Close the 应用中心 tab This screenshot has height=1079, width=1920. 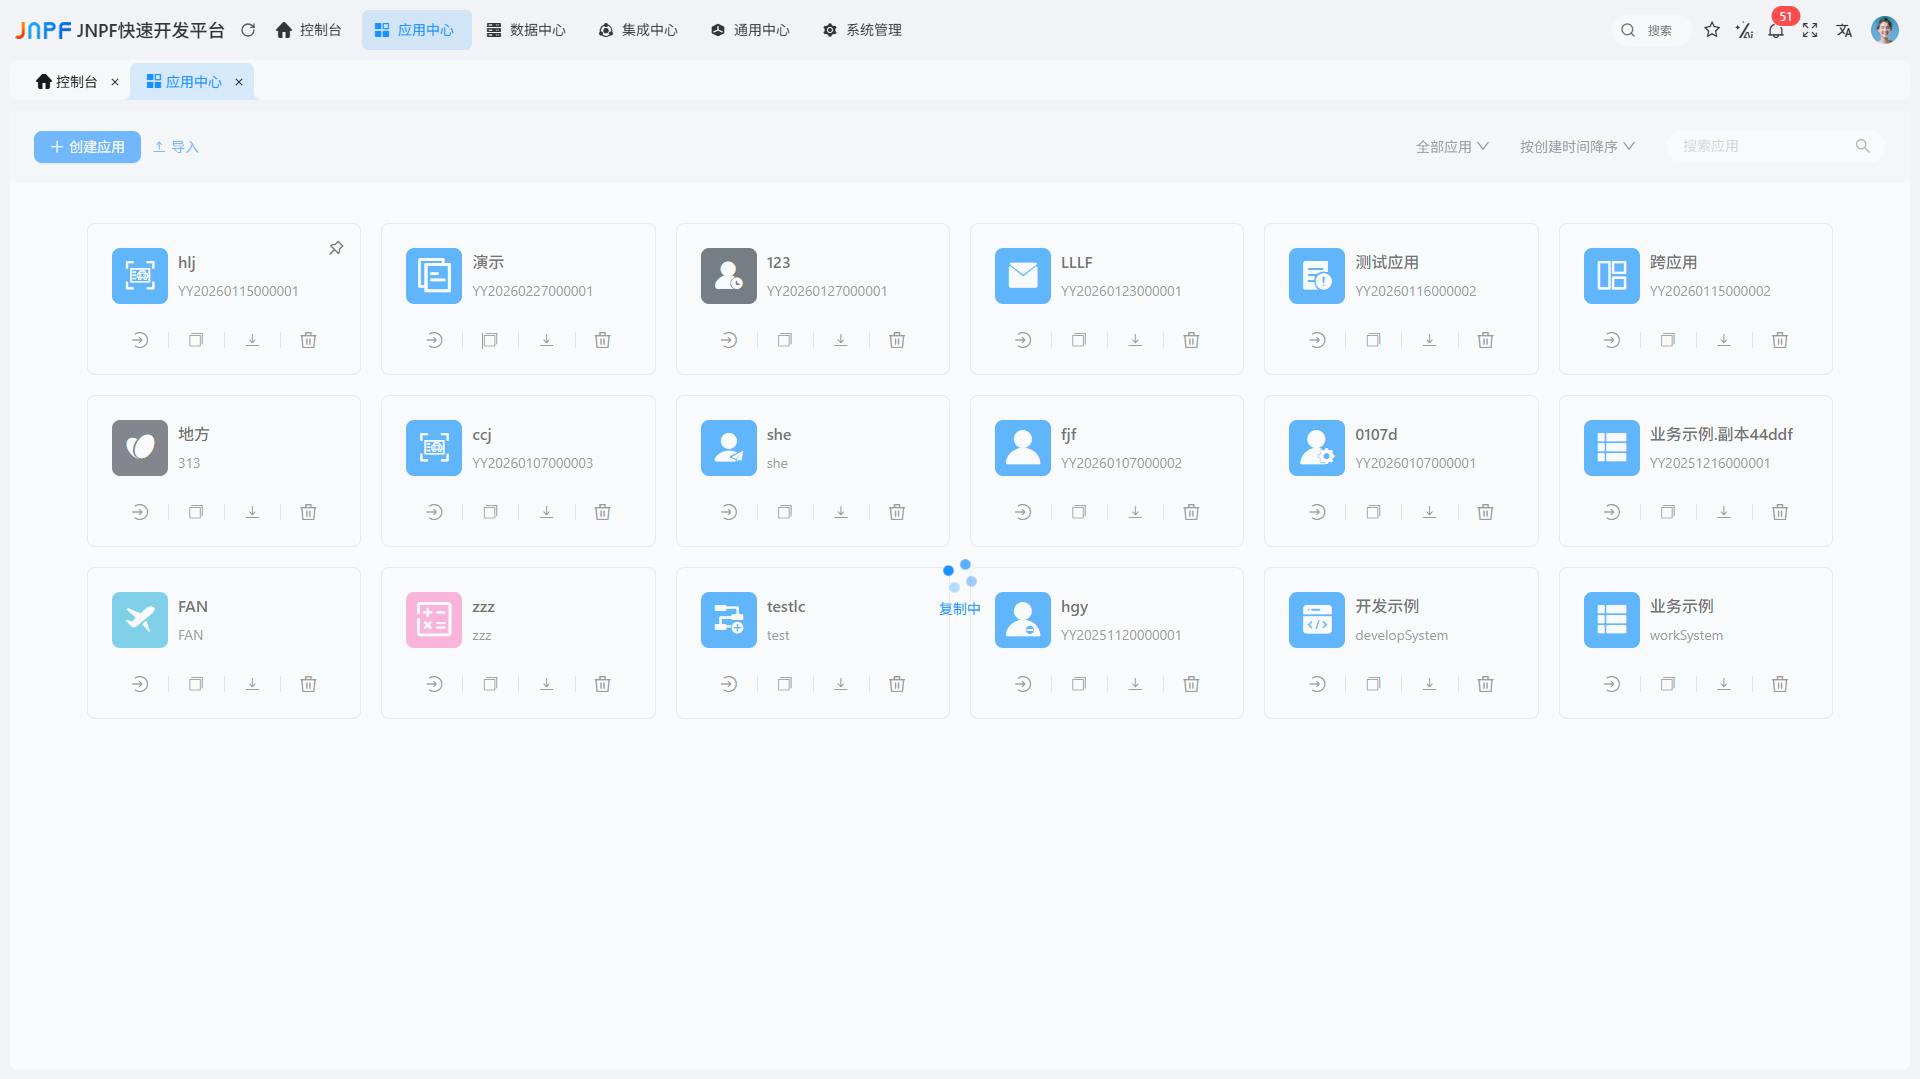pos(239,82)
